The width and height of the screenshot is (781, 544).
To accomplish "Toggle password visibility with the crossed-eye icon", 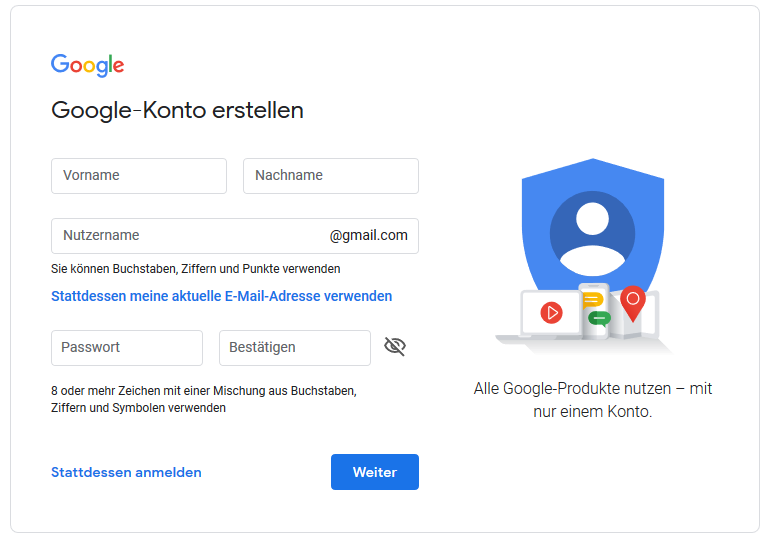I will click(x=395, y=347).
